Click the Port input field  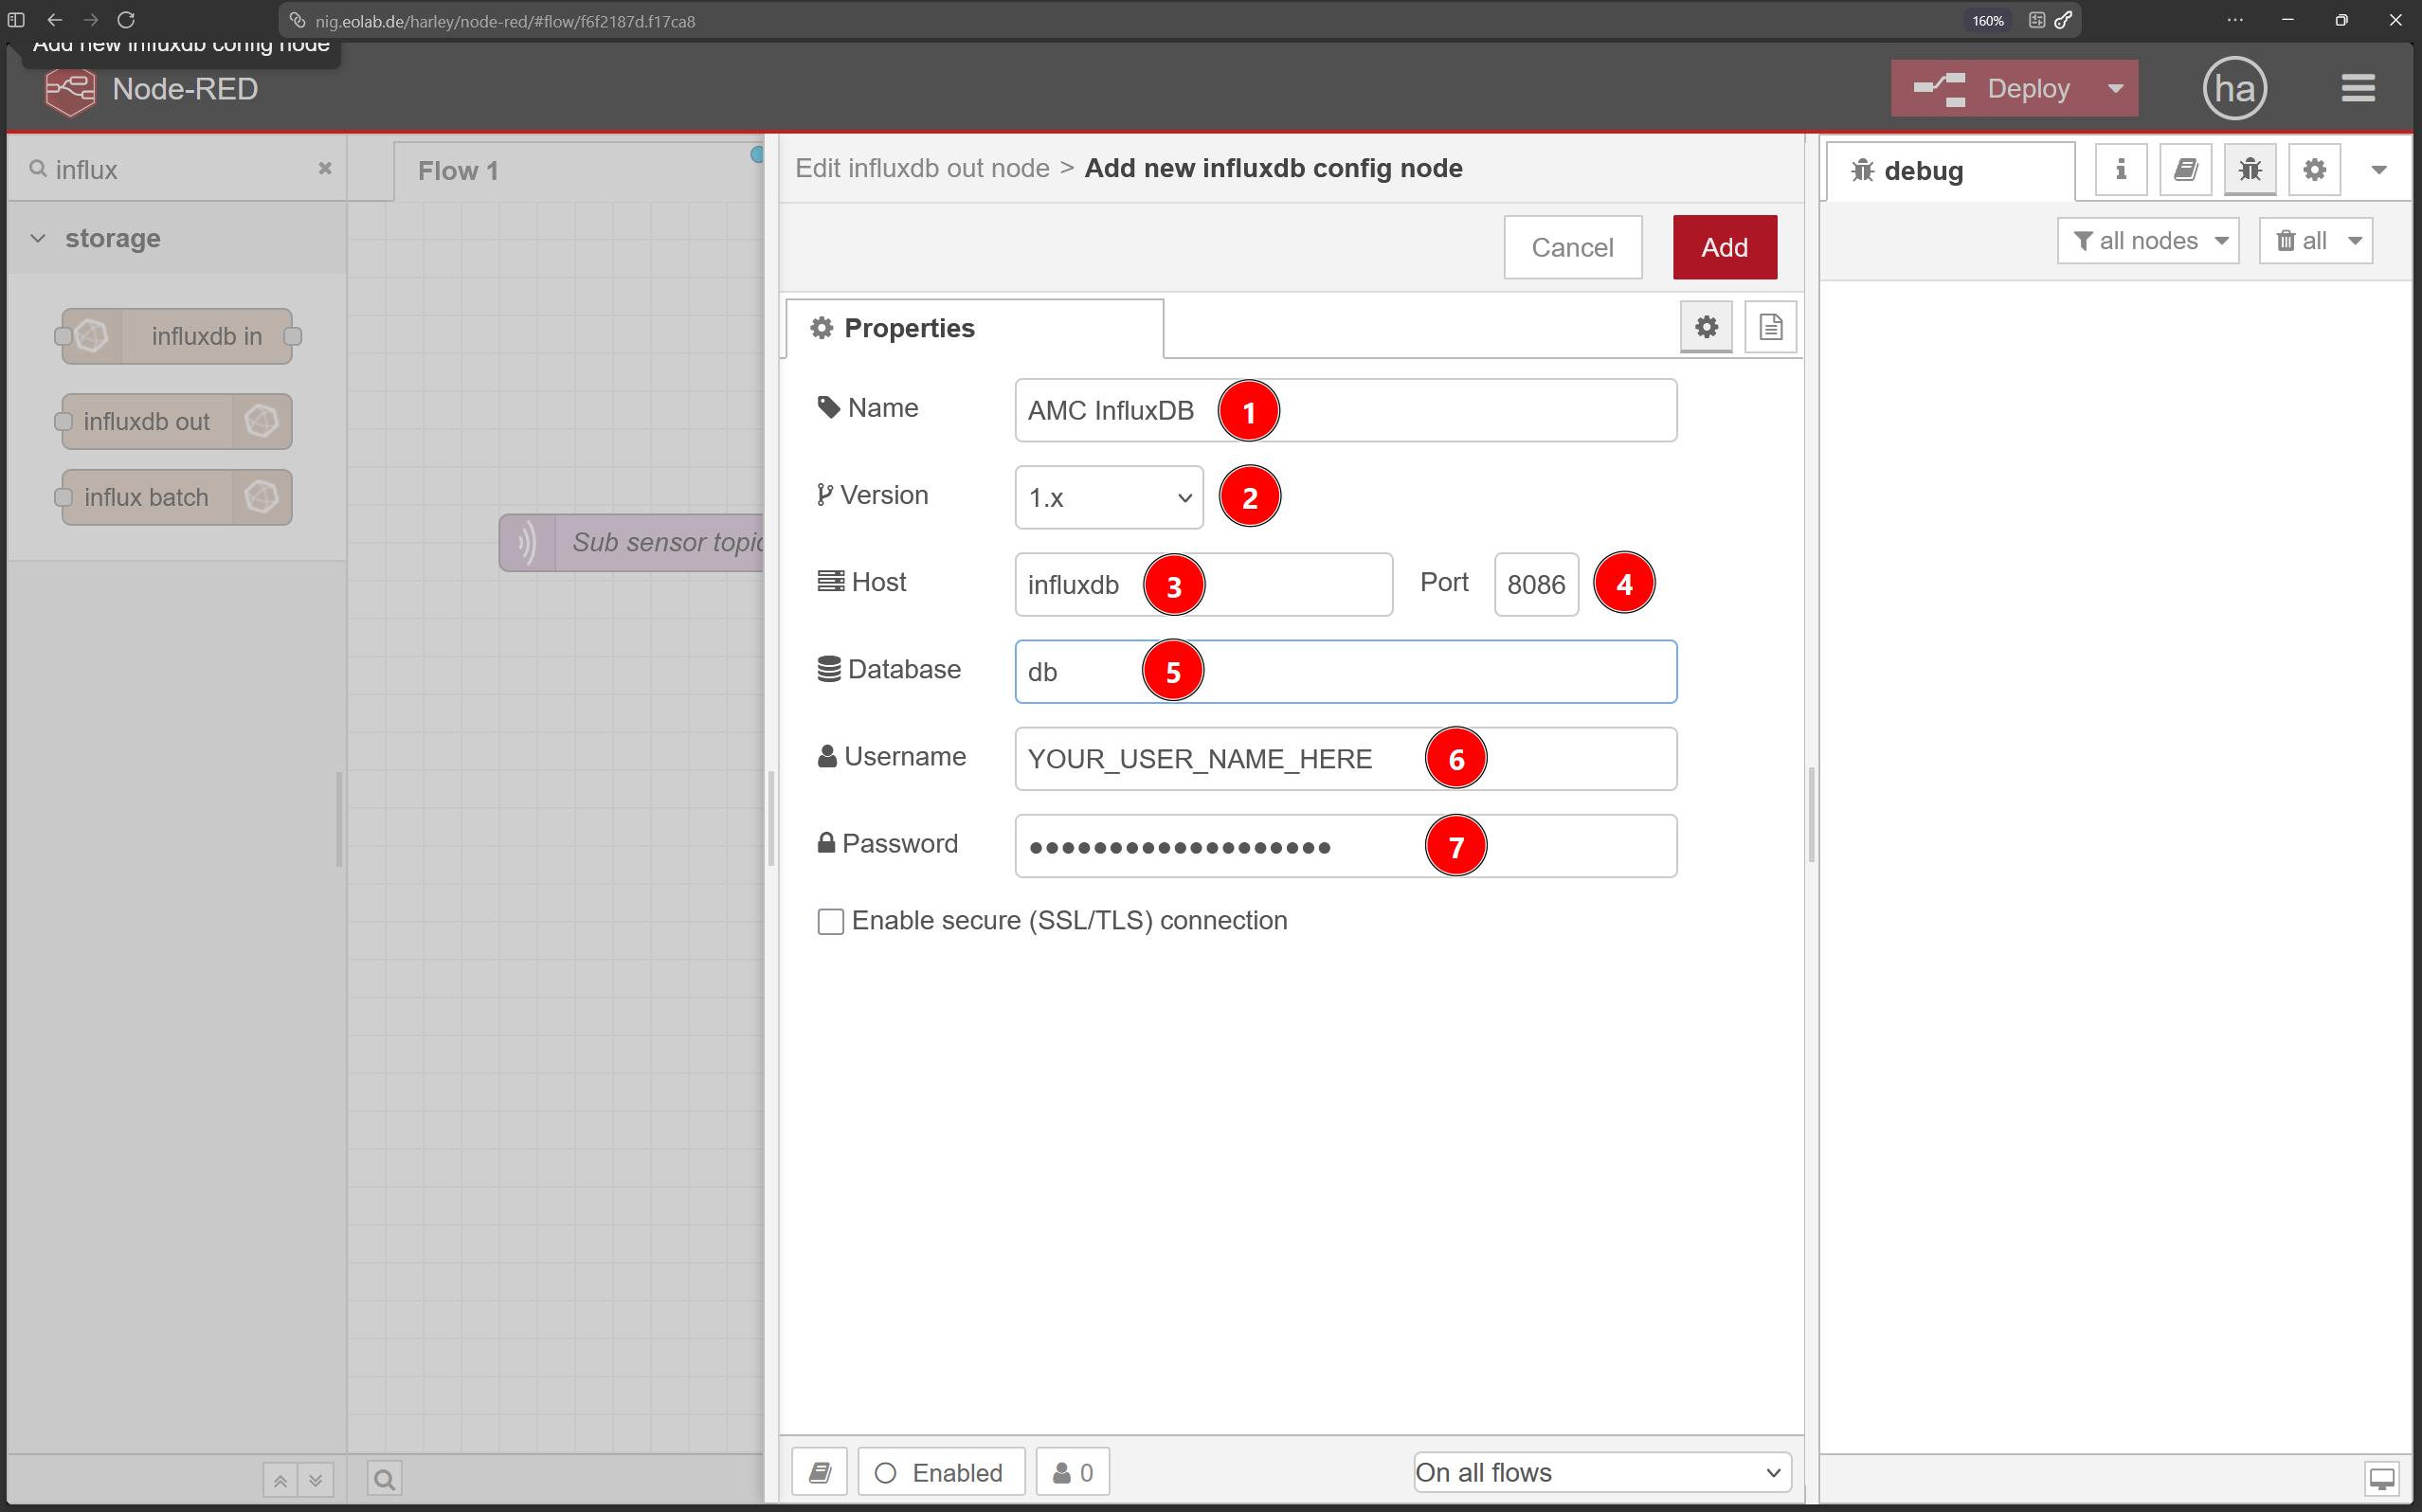pyautogui.click(x=1536, y=584)
